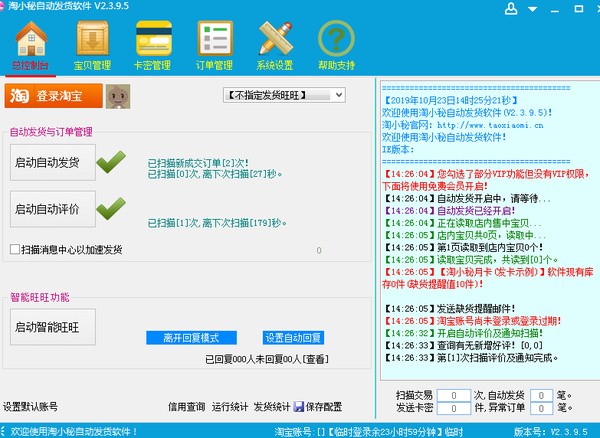Viewport: 600px width, 438px height.
Task: Click 设置自动回复 blue button
Action: point(292,338)
